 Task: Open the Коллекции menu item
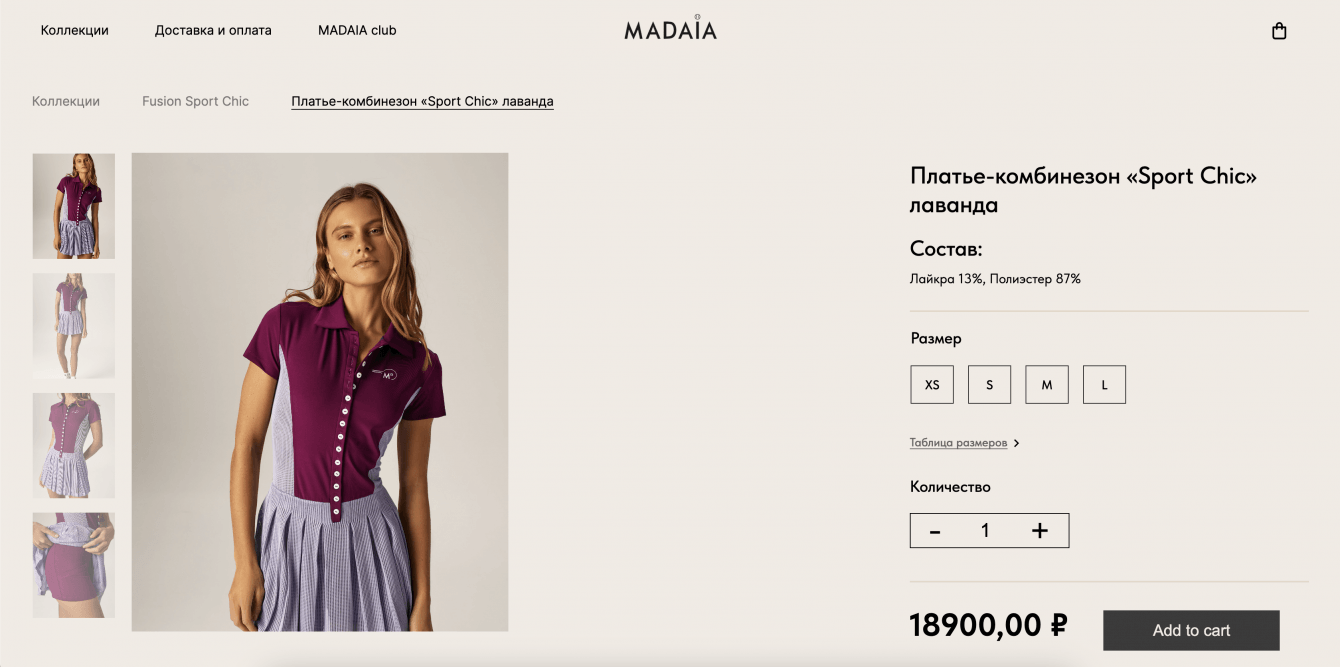(75, 30)
